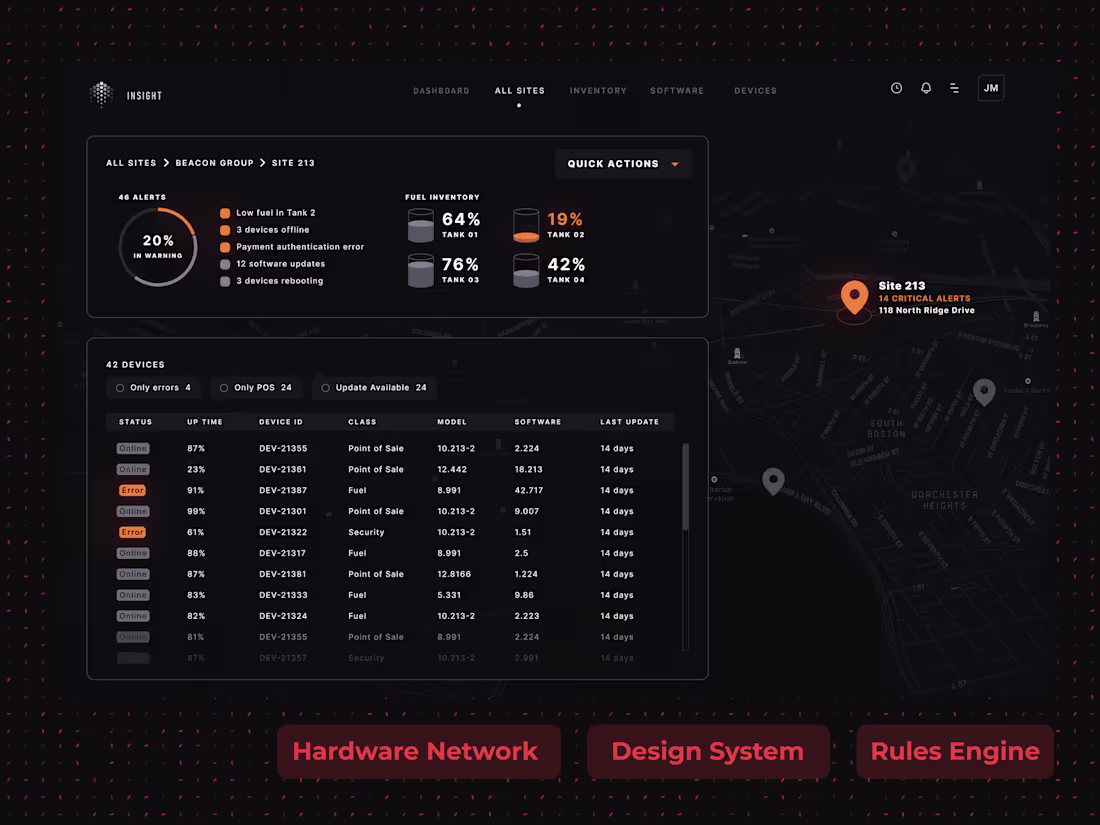Click the All Sites breadcrumb chevron
1100x825 pixels.
click(x=164, y=162)
